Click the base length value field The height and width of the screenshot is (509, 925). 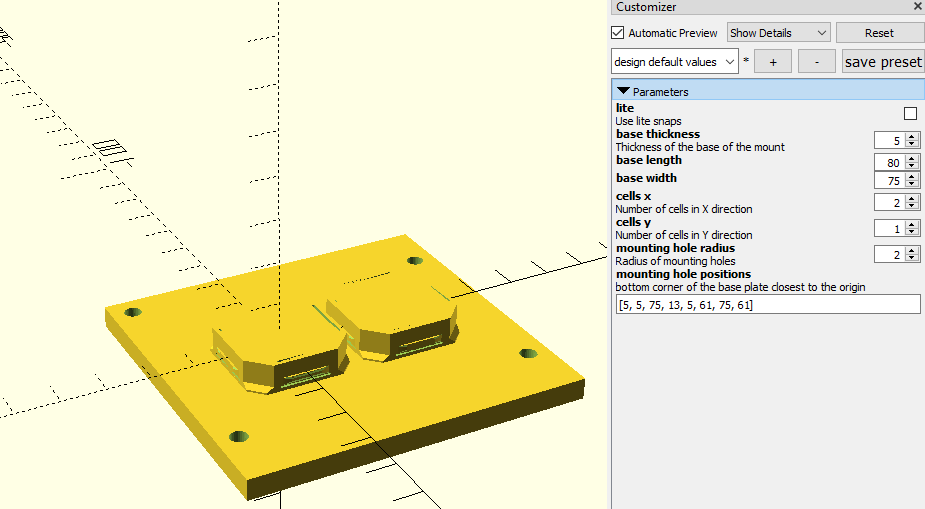[889, 162]
